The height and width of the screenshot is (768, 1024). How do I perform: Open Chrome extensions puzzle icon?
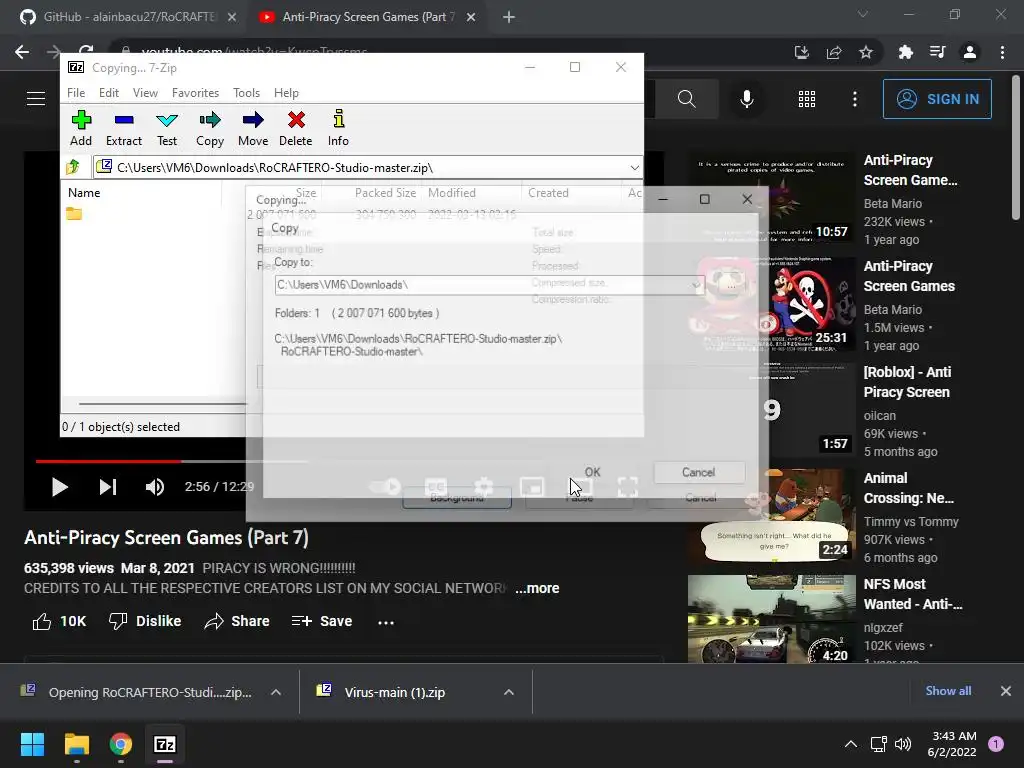[906, 52]
